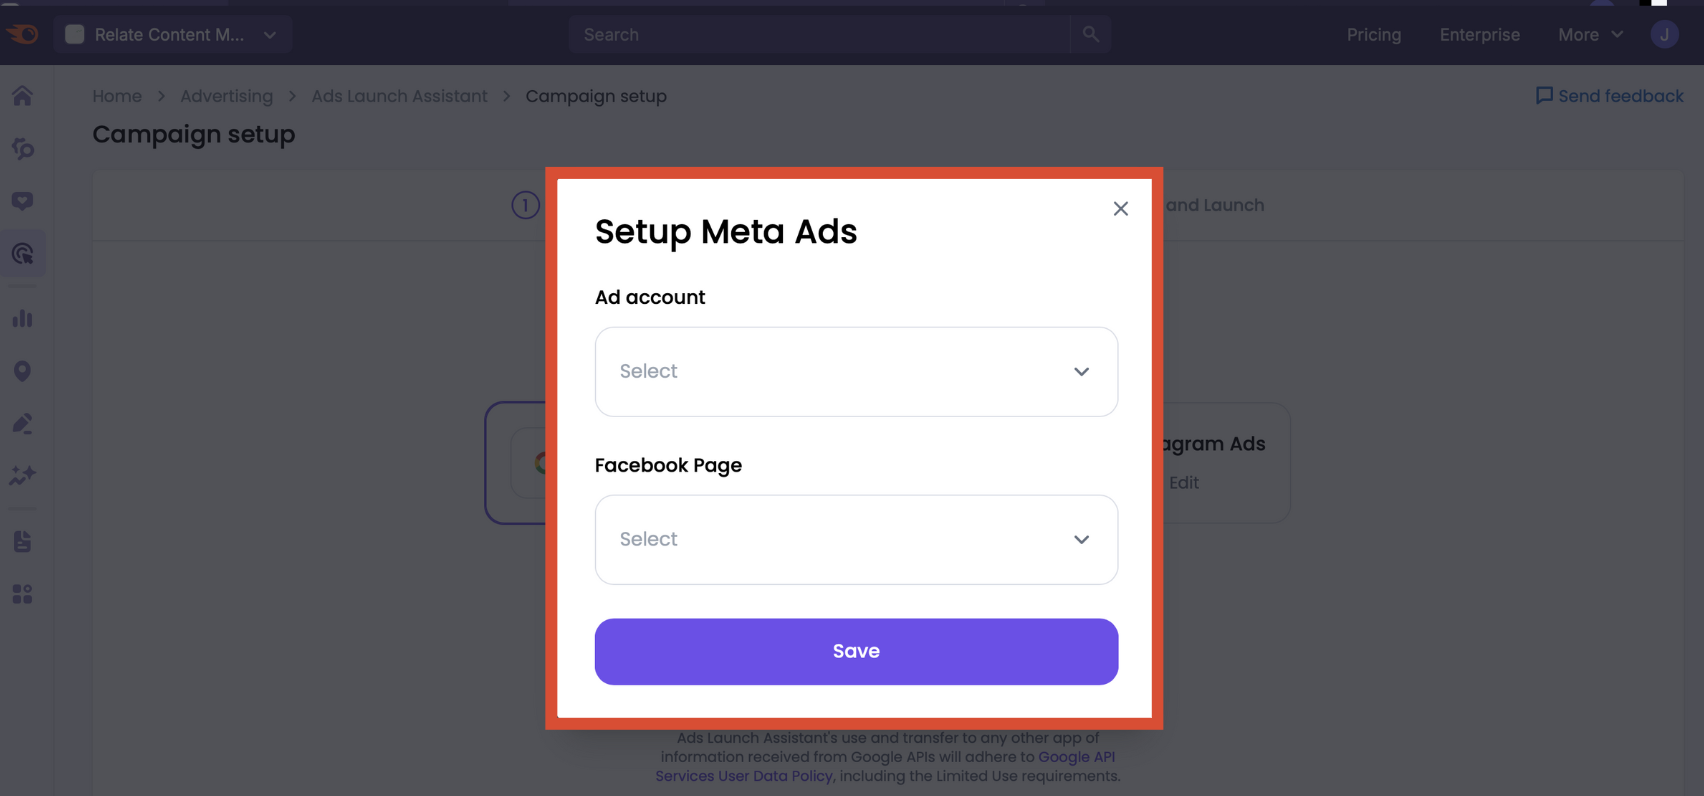Click the Apps grid sidebar icon

(x=22, y=593)
